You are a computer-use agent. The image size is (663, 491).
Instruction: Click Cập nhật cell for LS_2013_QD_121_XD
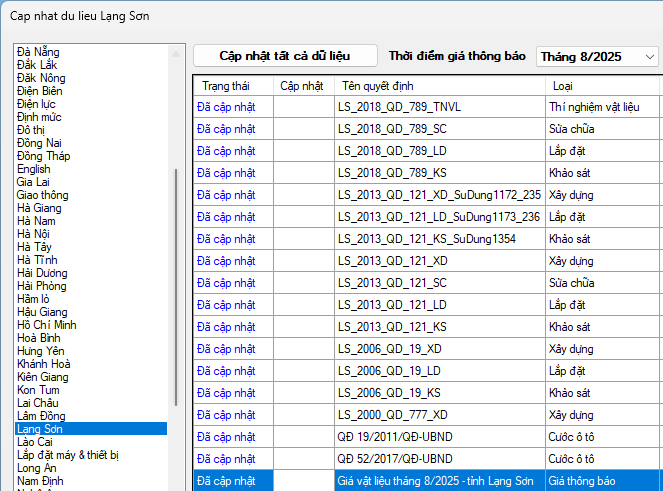tap(303, 261)
